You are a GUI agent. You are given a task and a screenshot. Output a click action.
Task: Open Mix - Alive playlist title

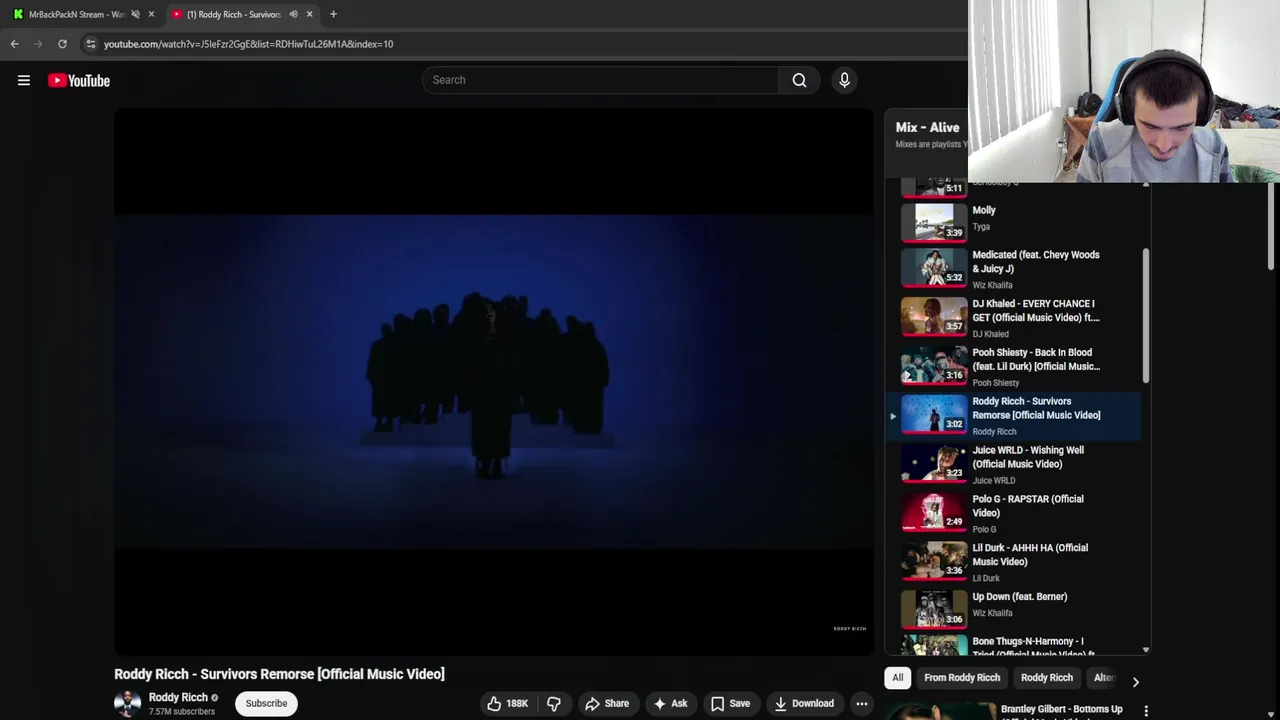[x=927, y=127]
